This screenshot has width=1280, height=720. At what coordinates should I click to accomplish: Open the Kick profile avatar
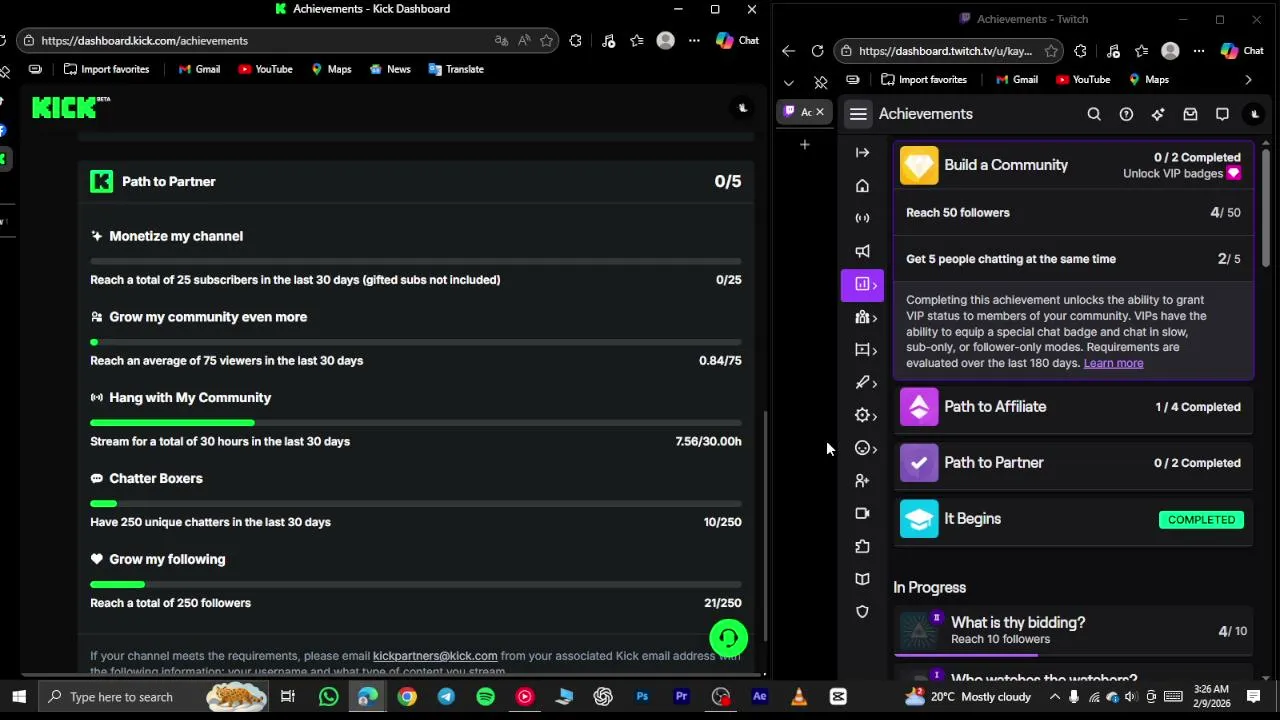coord(742,108)
